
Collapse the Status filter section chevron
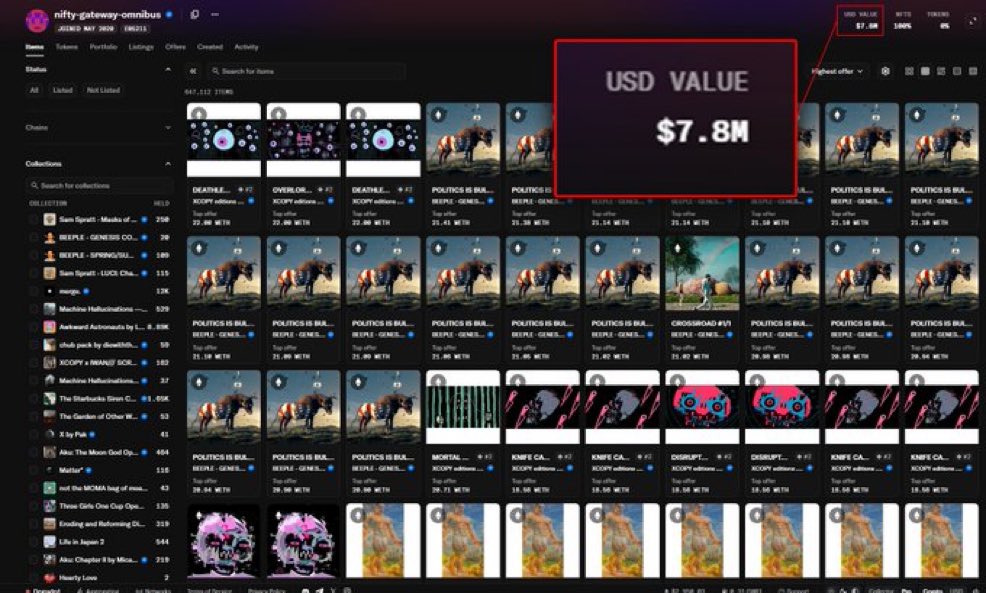click(x=168, y=69)
